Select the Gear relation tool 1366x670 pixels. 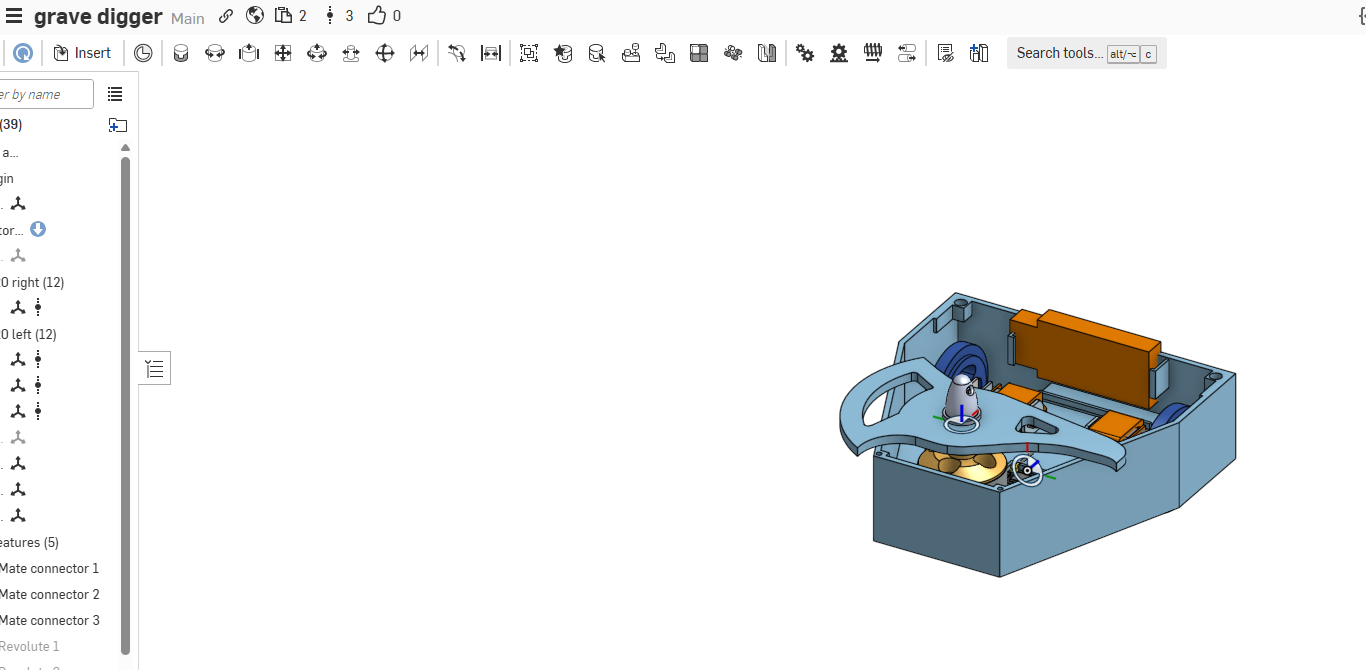(805, 53)
